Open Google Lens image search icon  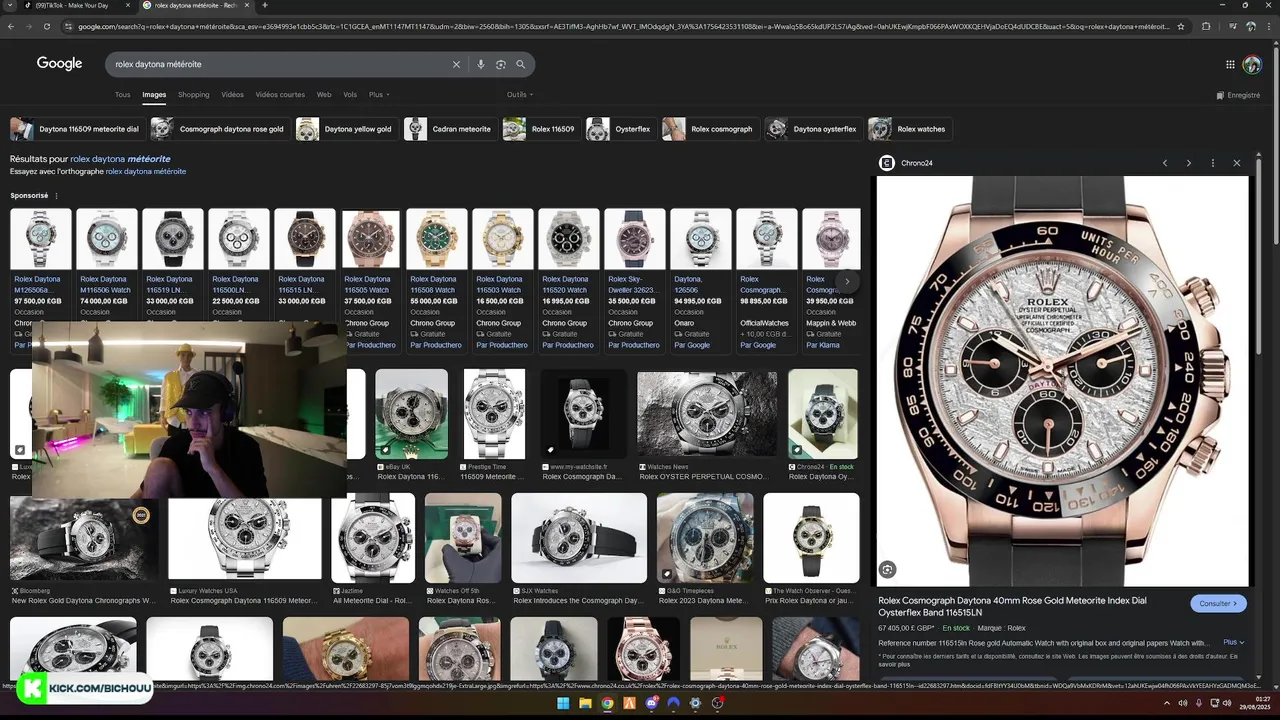pyautogui.click(x=500, y=64)
